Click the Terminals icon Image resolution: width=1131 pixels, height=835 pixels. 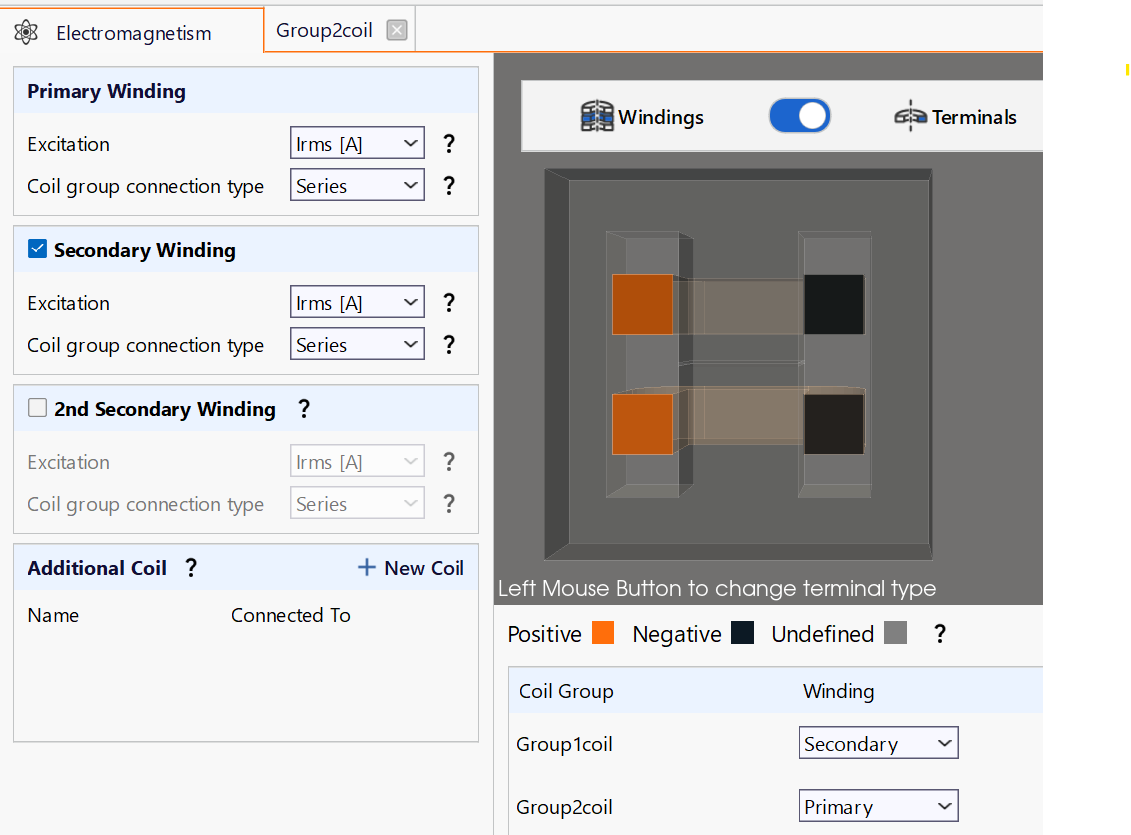[910, 116]
